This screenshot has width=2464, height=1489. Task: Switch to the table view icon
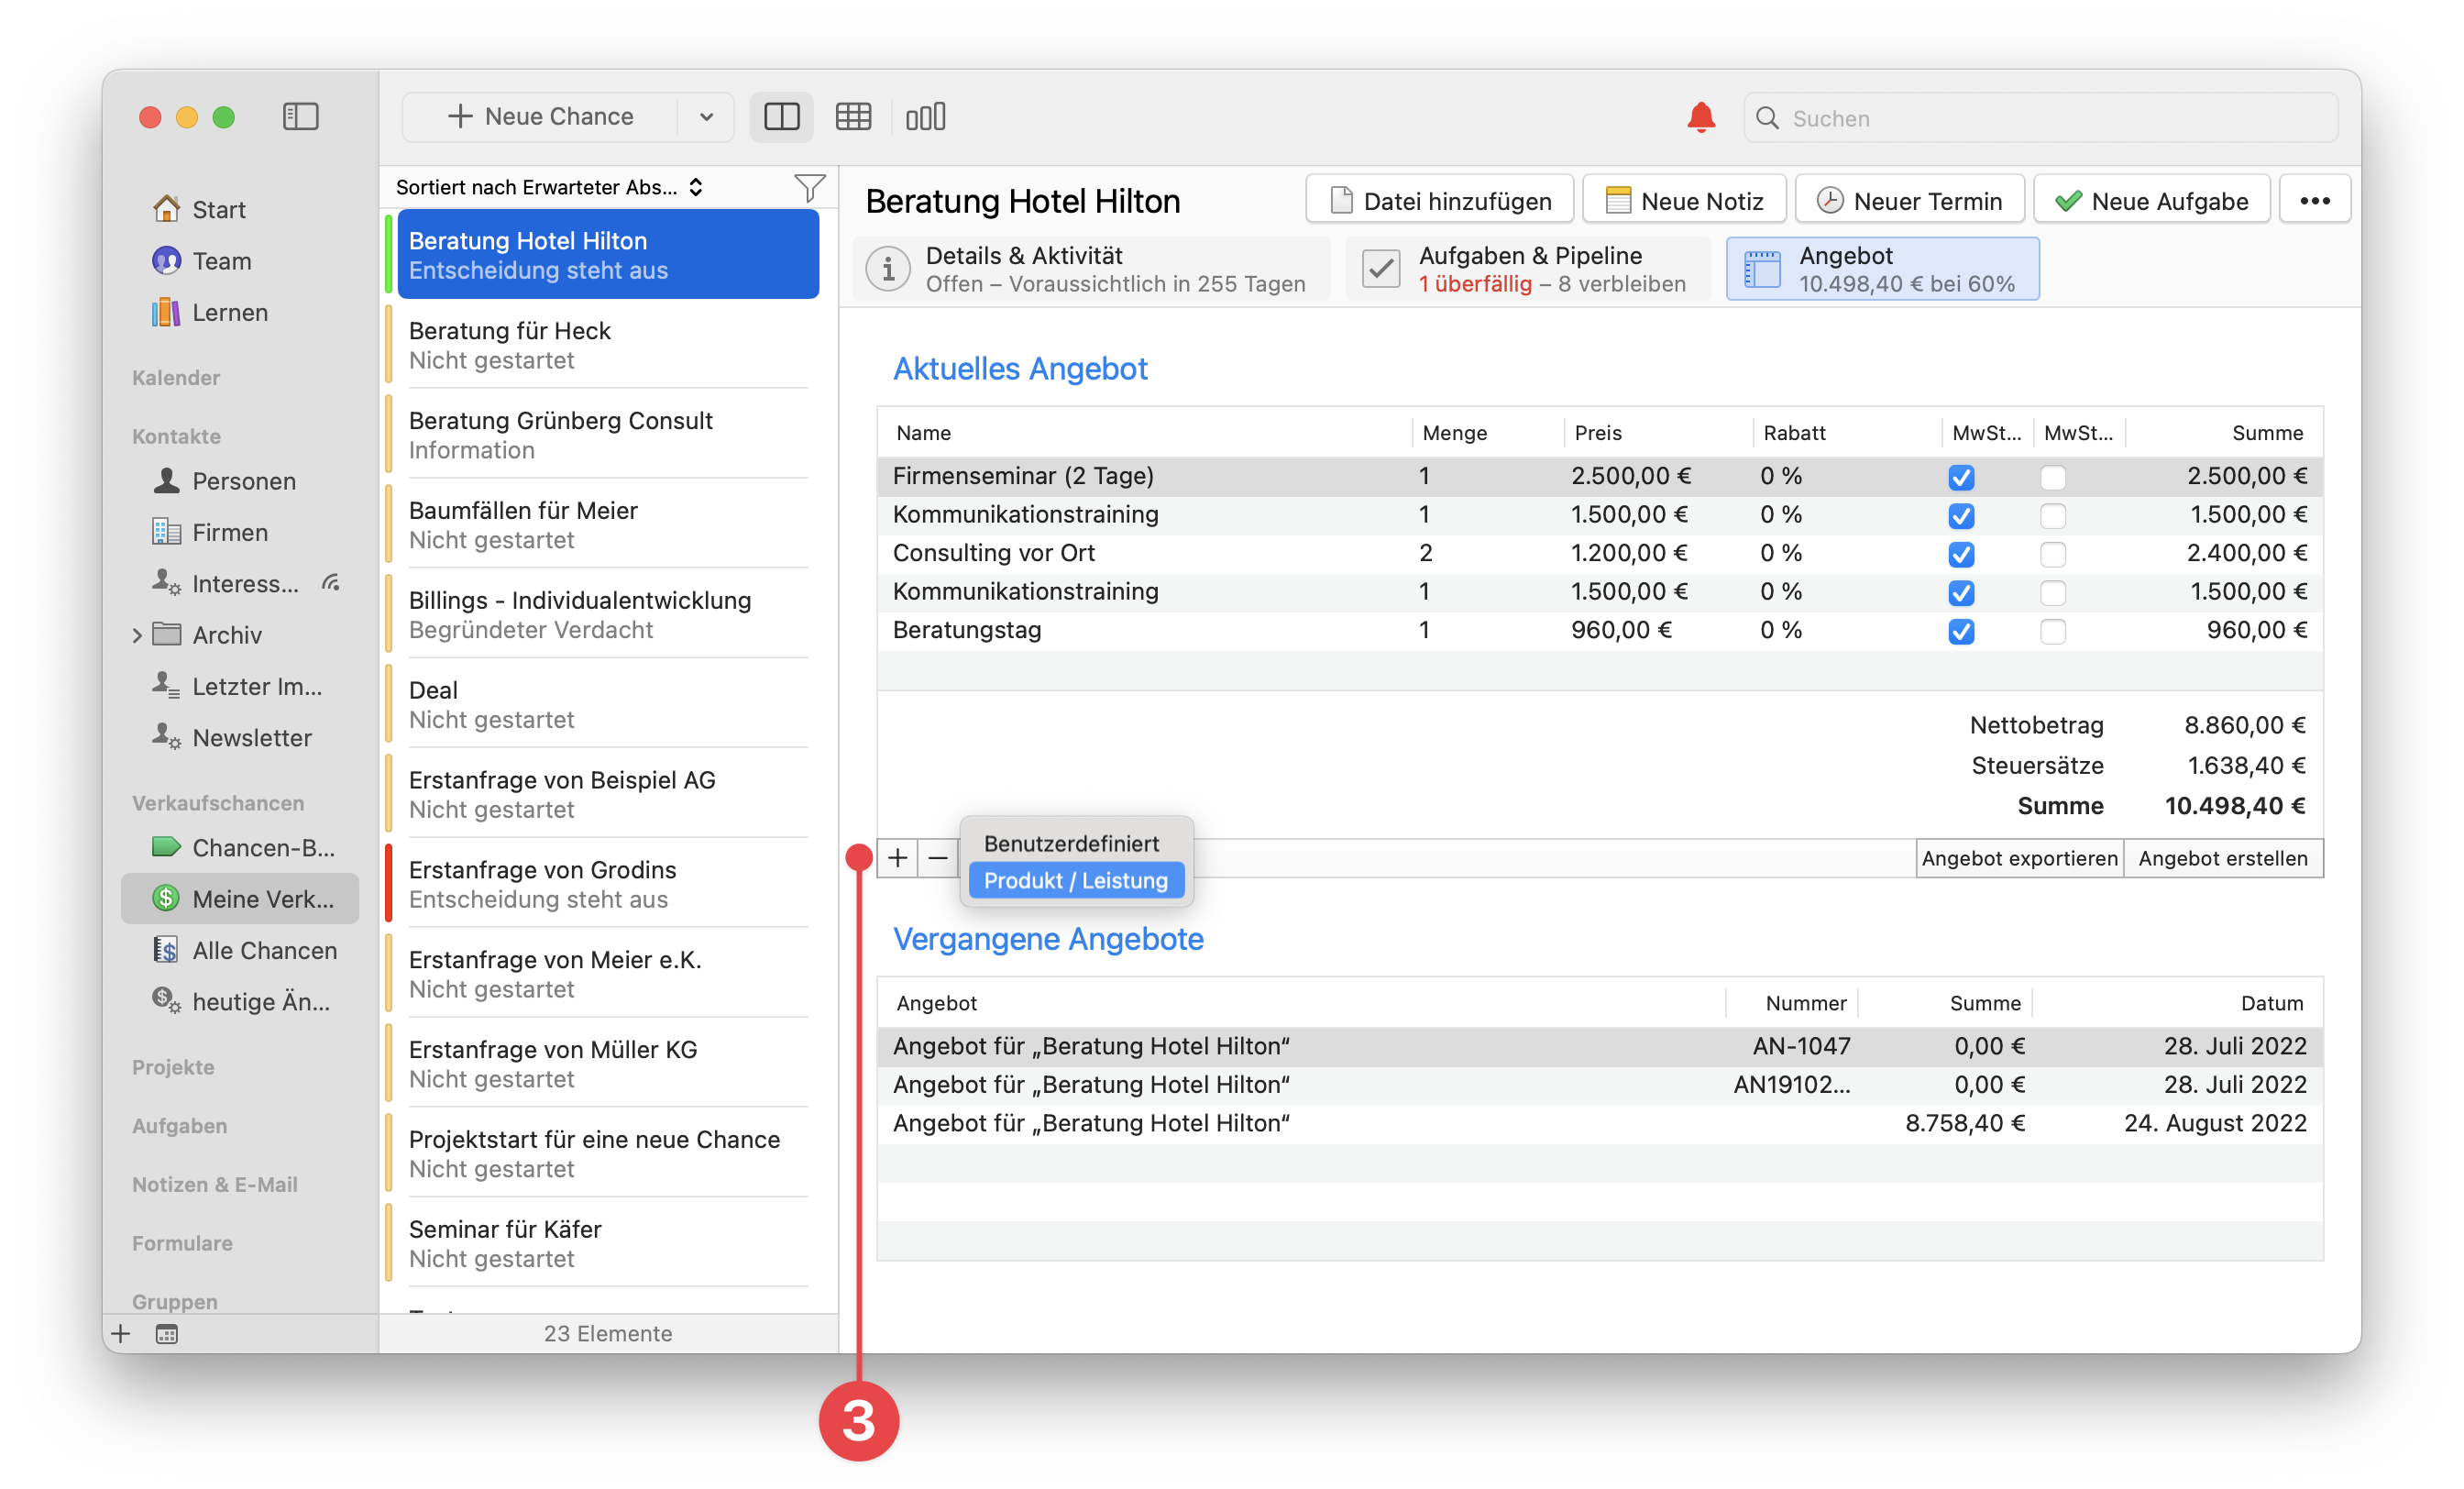coord(855,117)
